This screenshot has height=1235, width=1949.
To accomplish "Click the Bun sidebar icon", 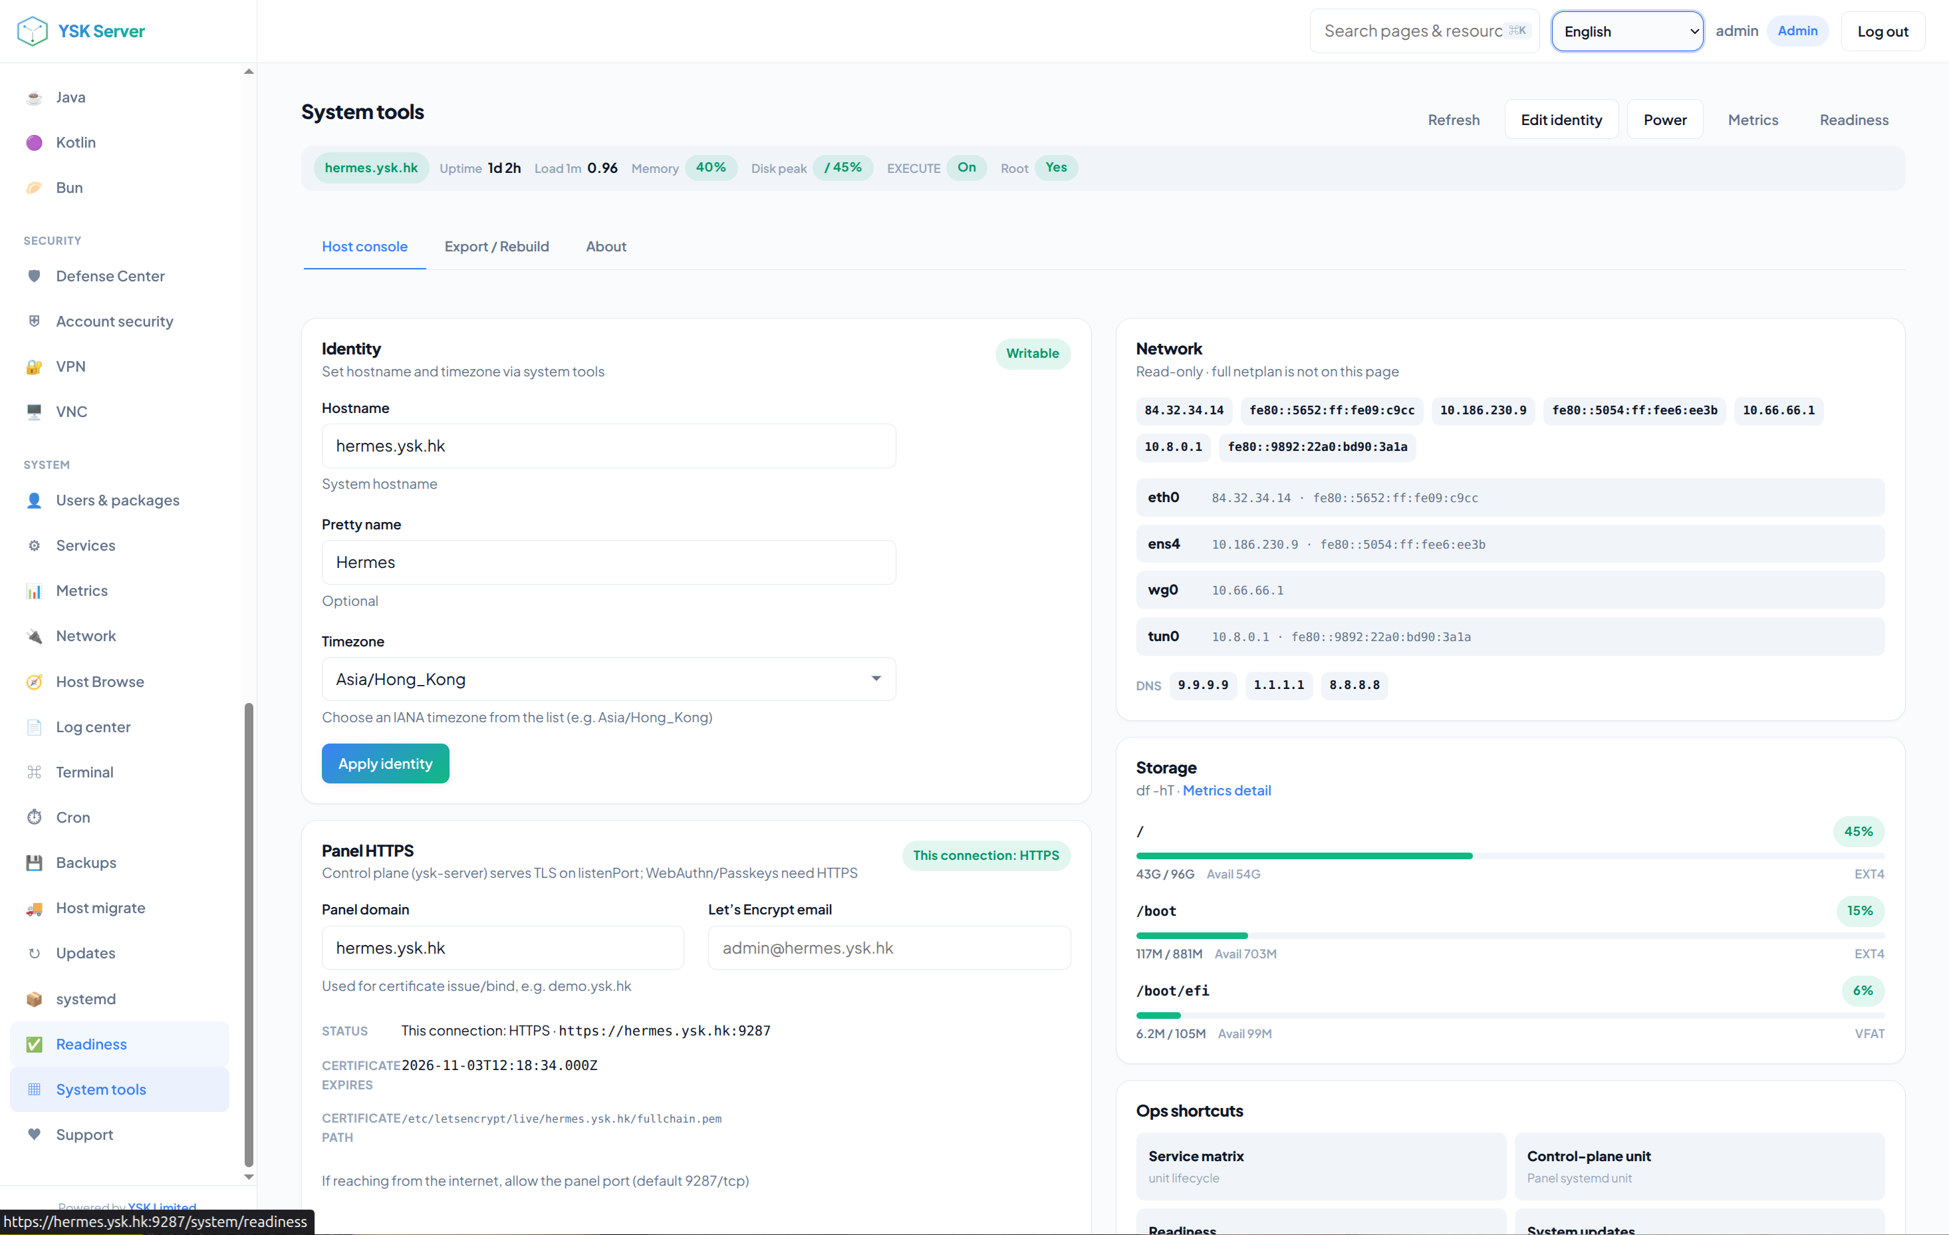I will [34, 188].
